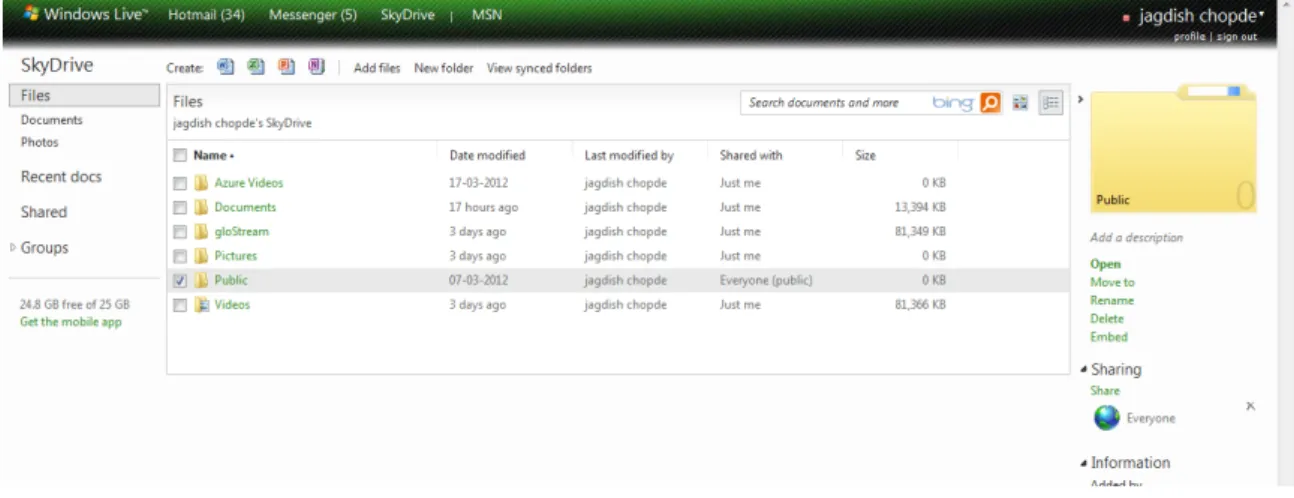
Task: Click the Public folder icon in list
Action: pos(201,280)
